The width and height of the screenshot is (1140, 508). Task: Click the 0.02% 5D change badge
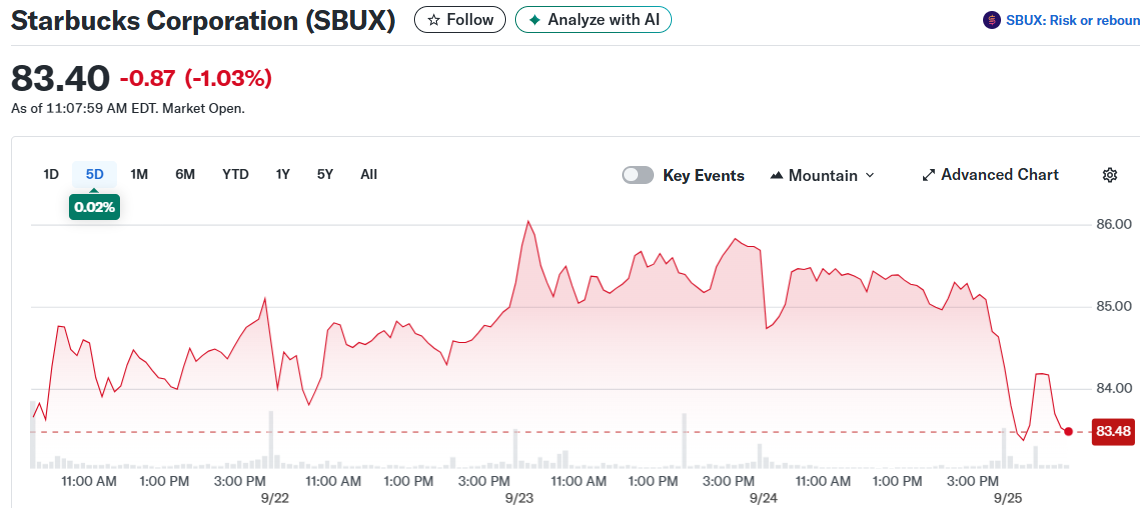[95, 207]
